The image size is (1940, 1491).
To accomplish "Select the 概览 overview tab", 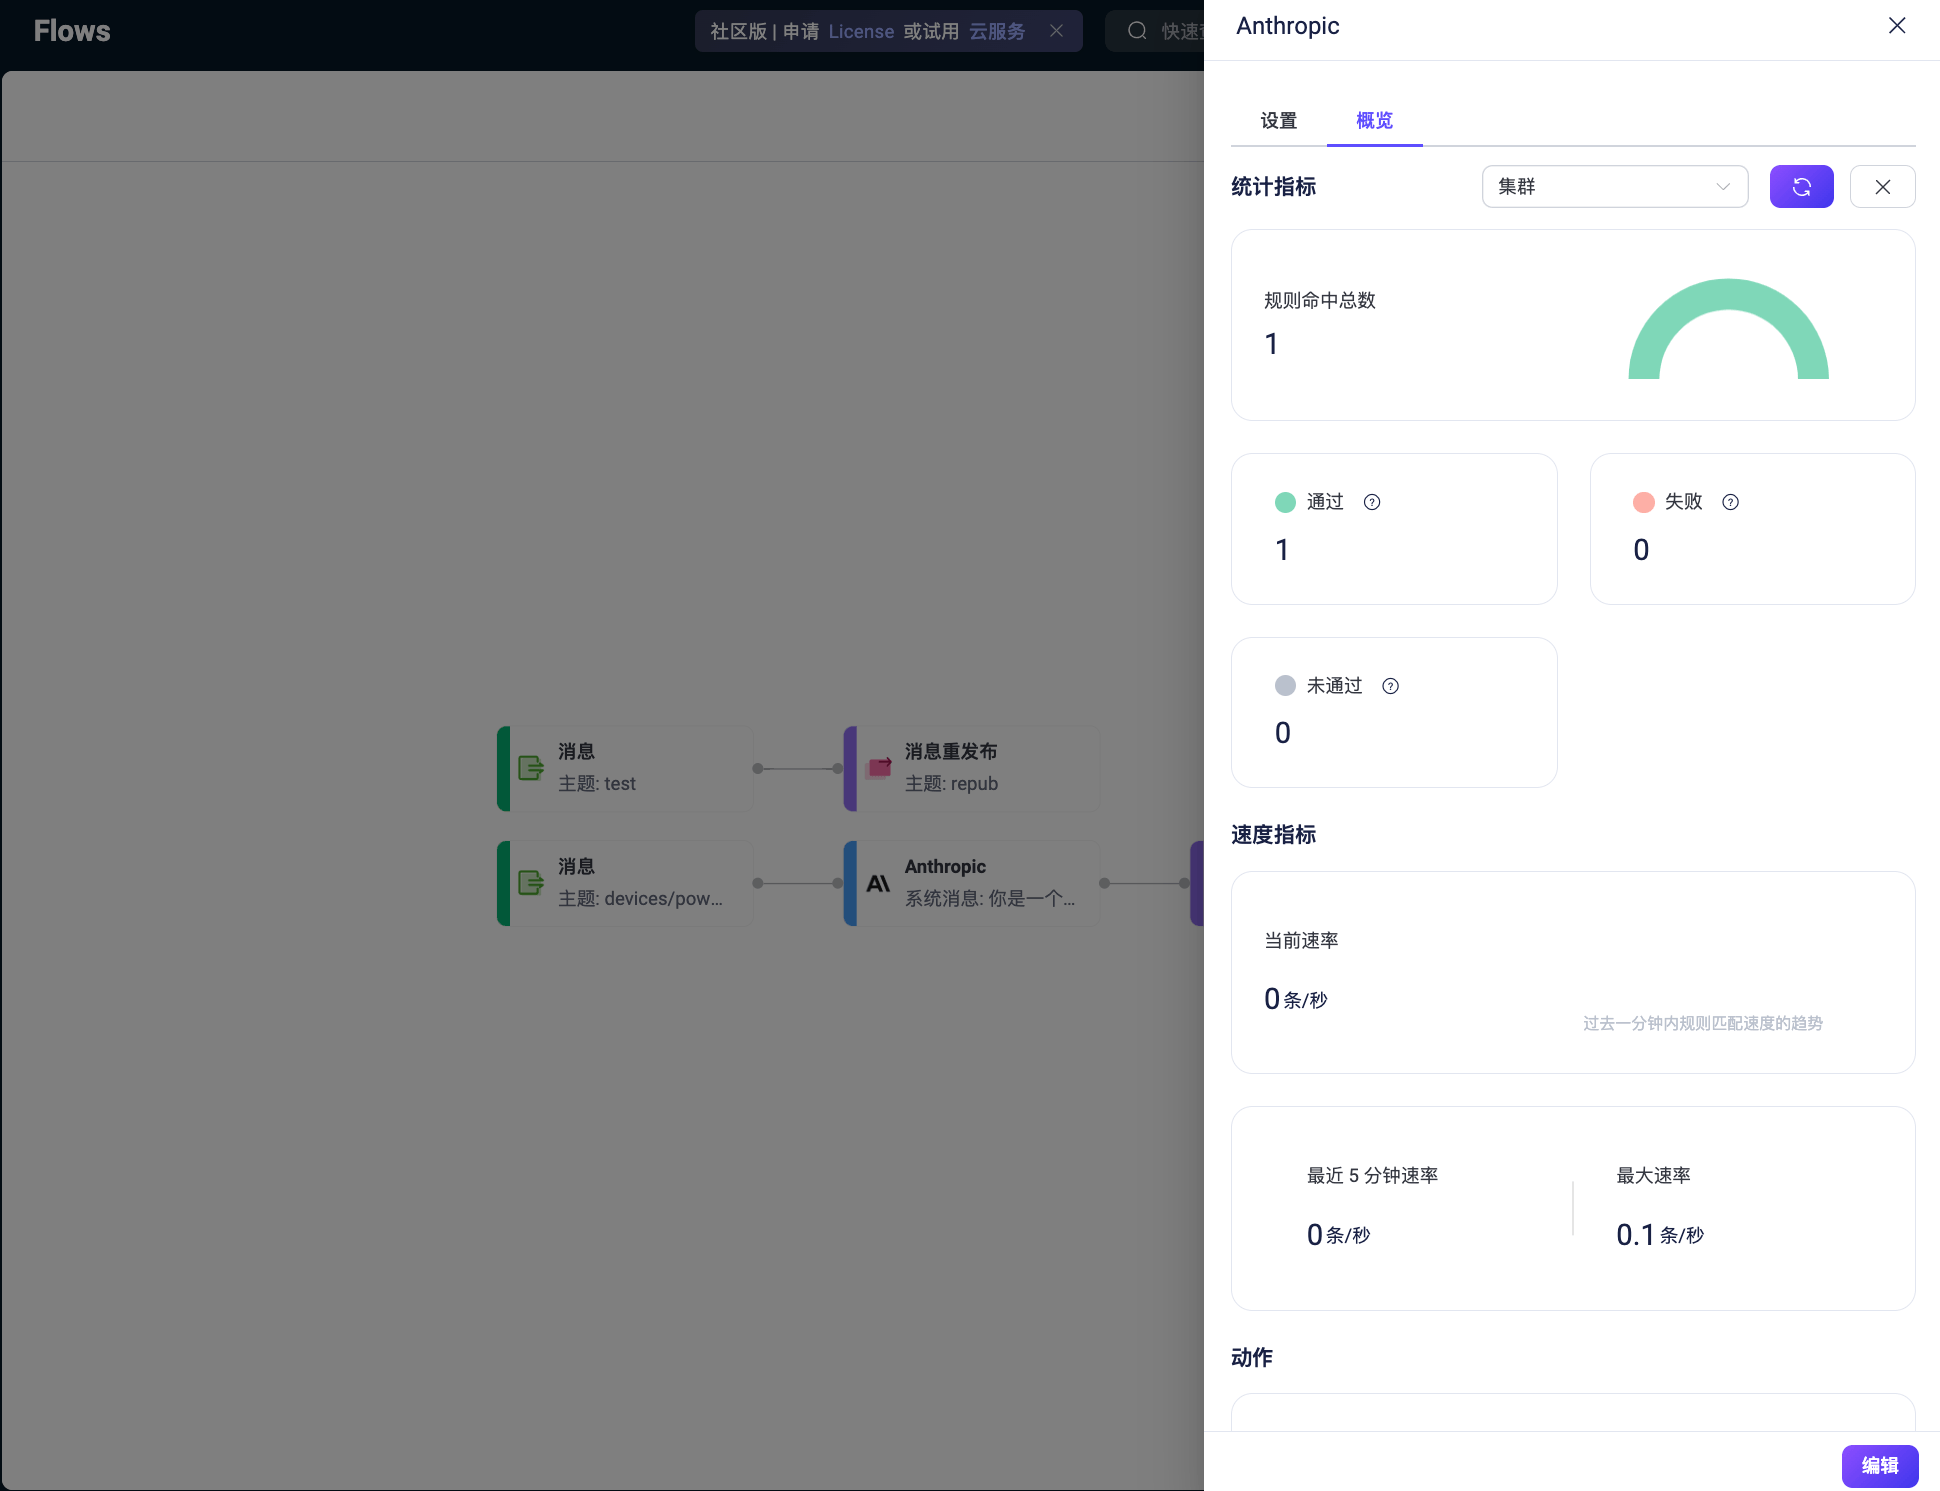I will 1374,121.
